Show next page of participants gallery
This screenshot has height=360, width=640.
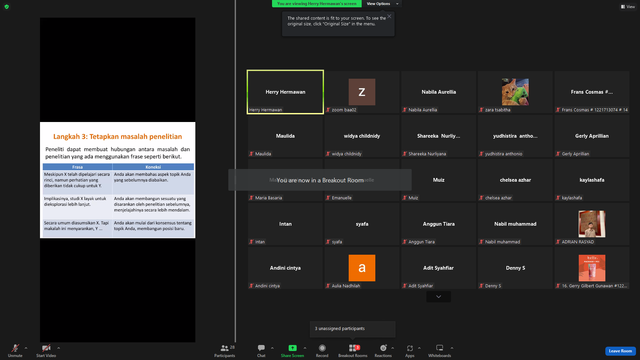tap(438, 297)
